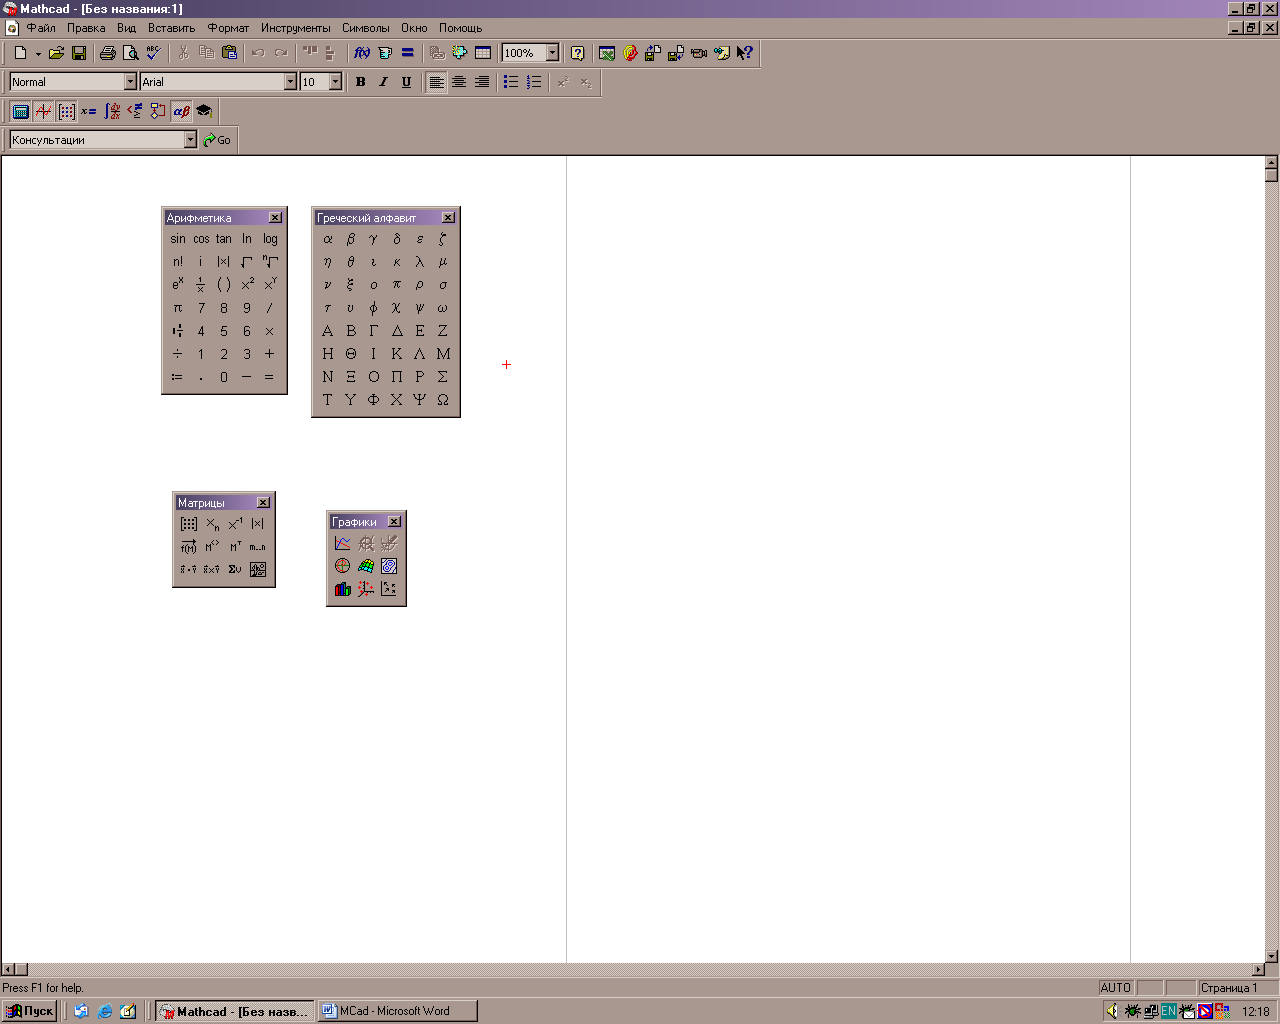
Task: Open the Символы menu
Action: click(x=365, y=28)
